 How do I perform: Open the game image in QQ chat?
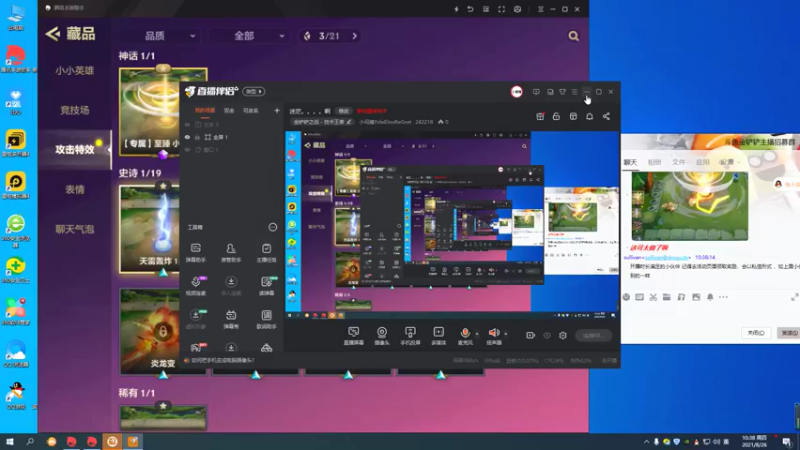[690, 206]
